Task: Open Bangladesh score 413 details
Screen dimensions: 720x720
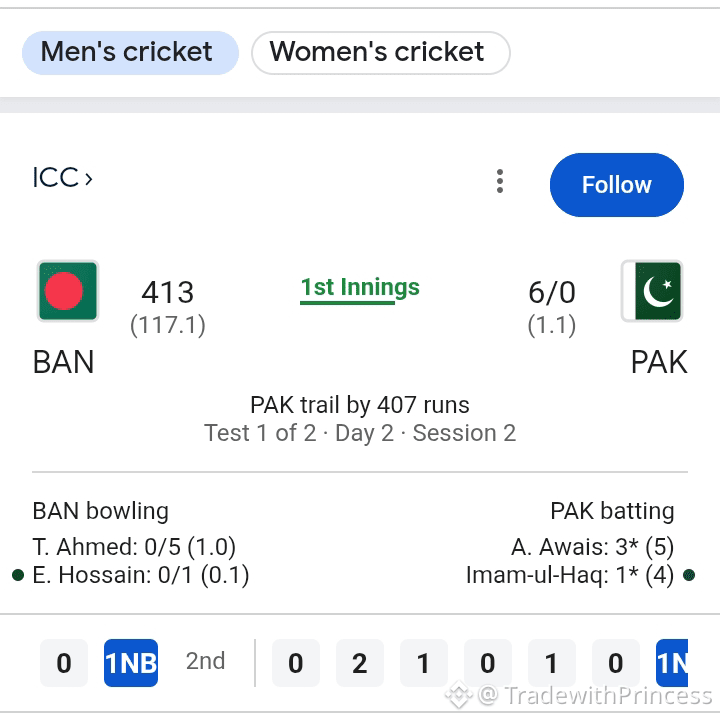Action: (168, 308)
